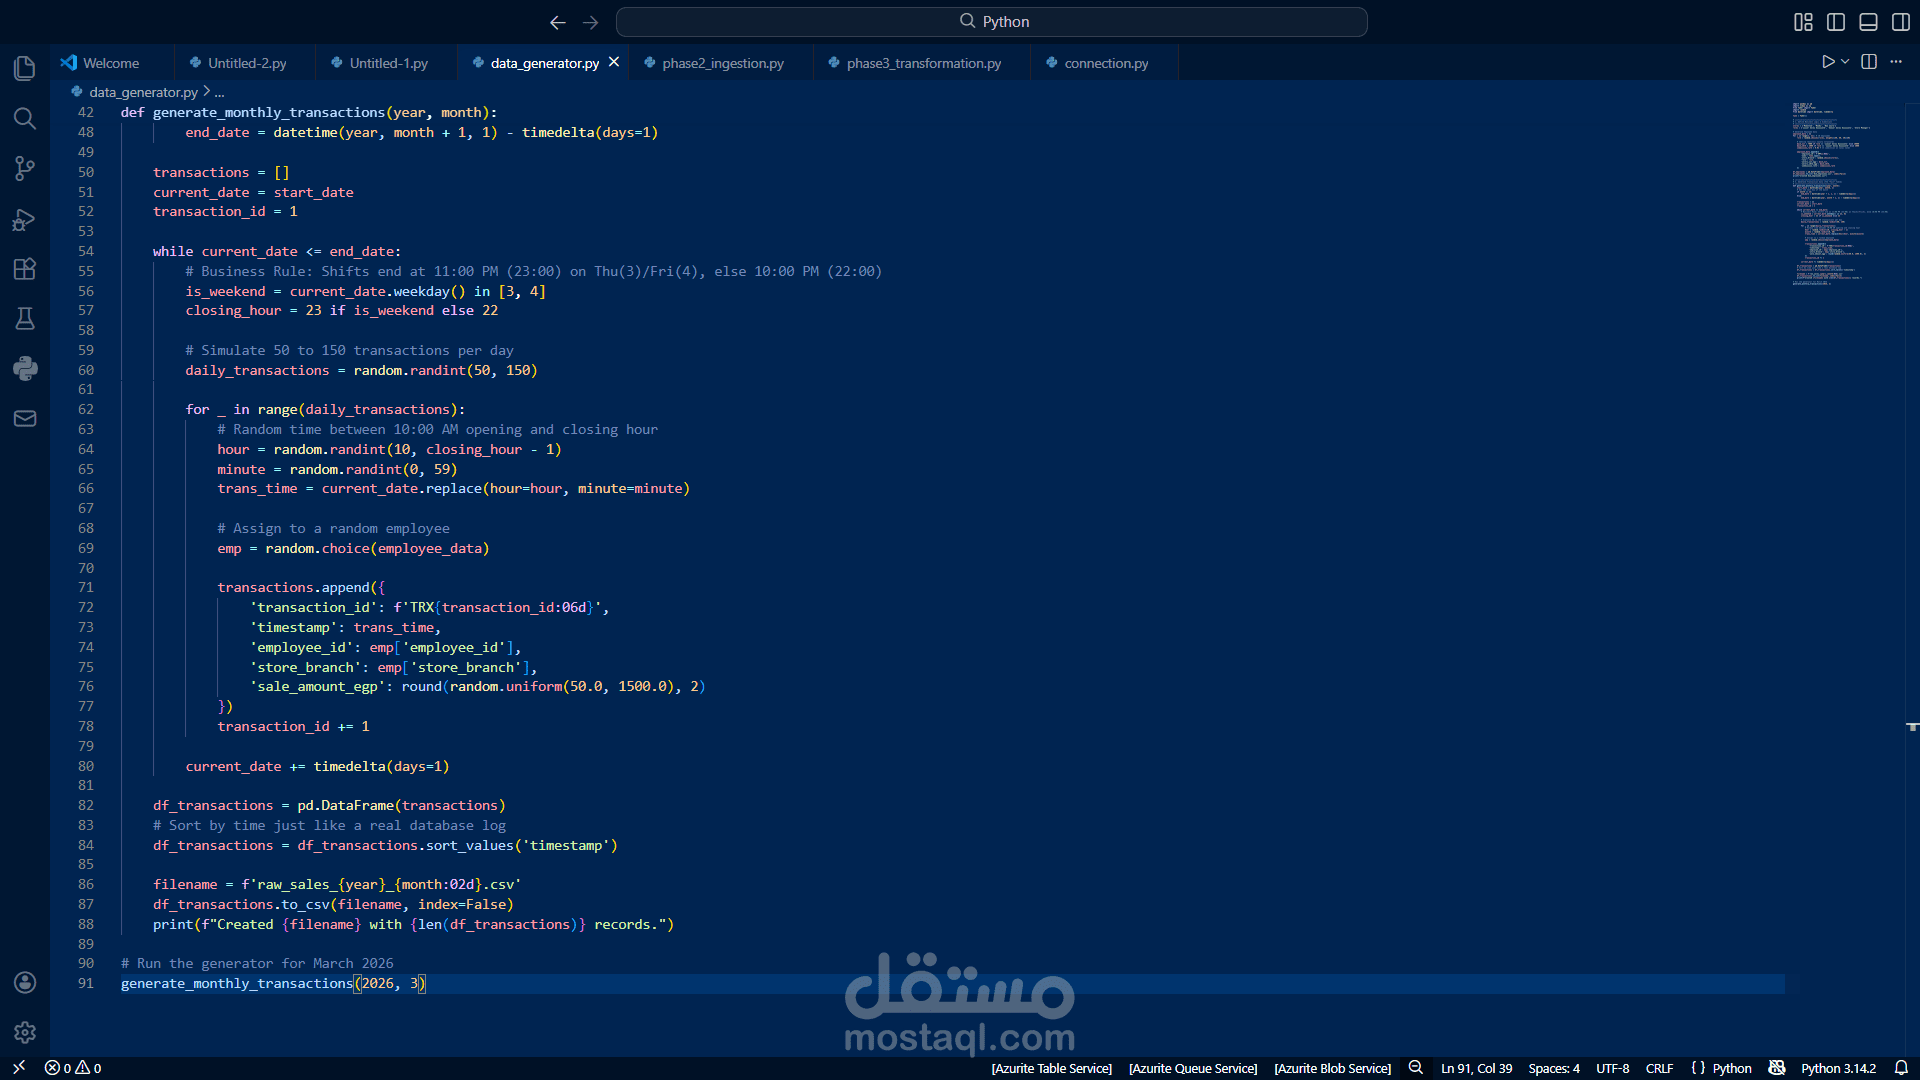The image size is (1920, 1080).
Task: Expand the Run Python File dropdown arrow
Action: 1846,62
